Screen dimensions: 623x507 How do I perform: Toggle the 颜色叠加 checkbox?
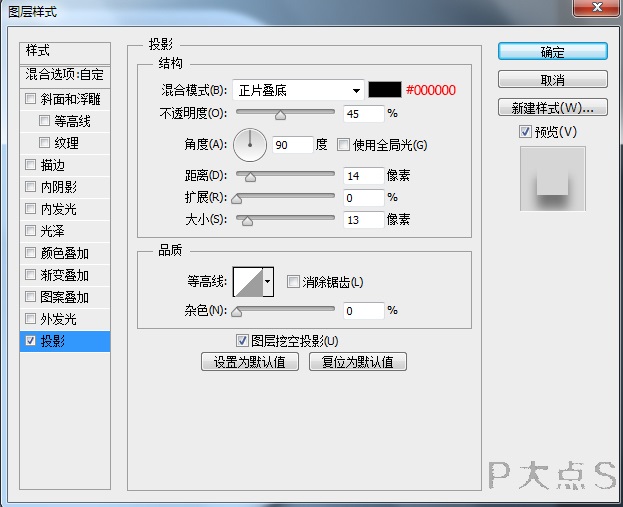point(31,252)
